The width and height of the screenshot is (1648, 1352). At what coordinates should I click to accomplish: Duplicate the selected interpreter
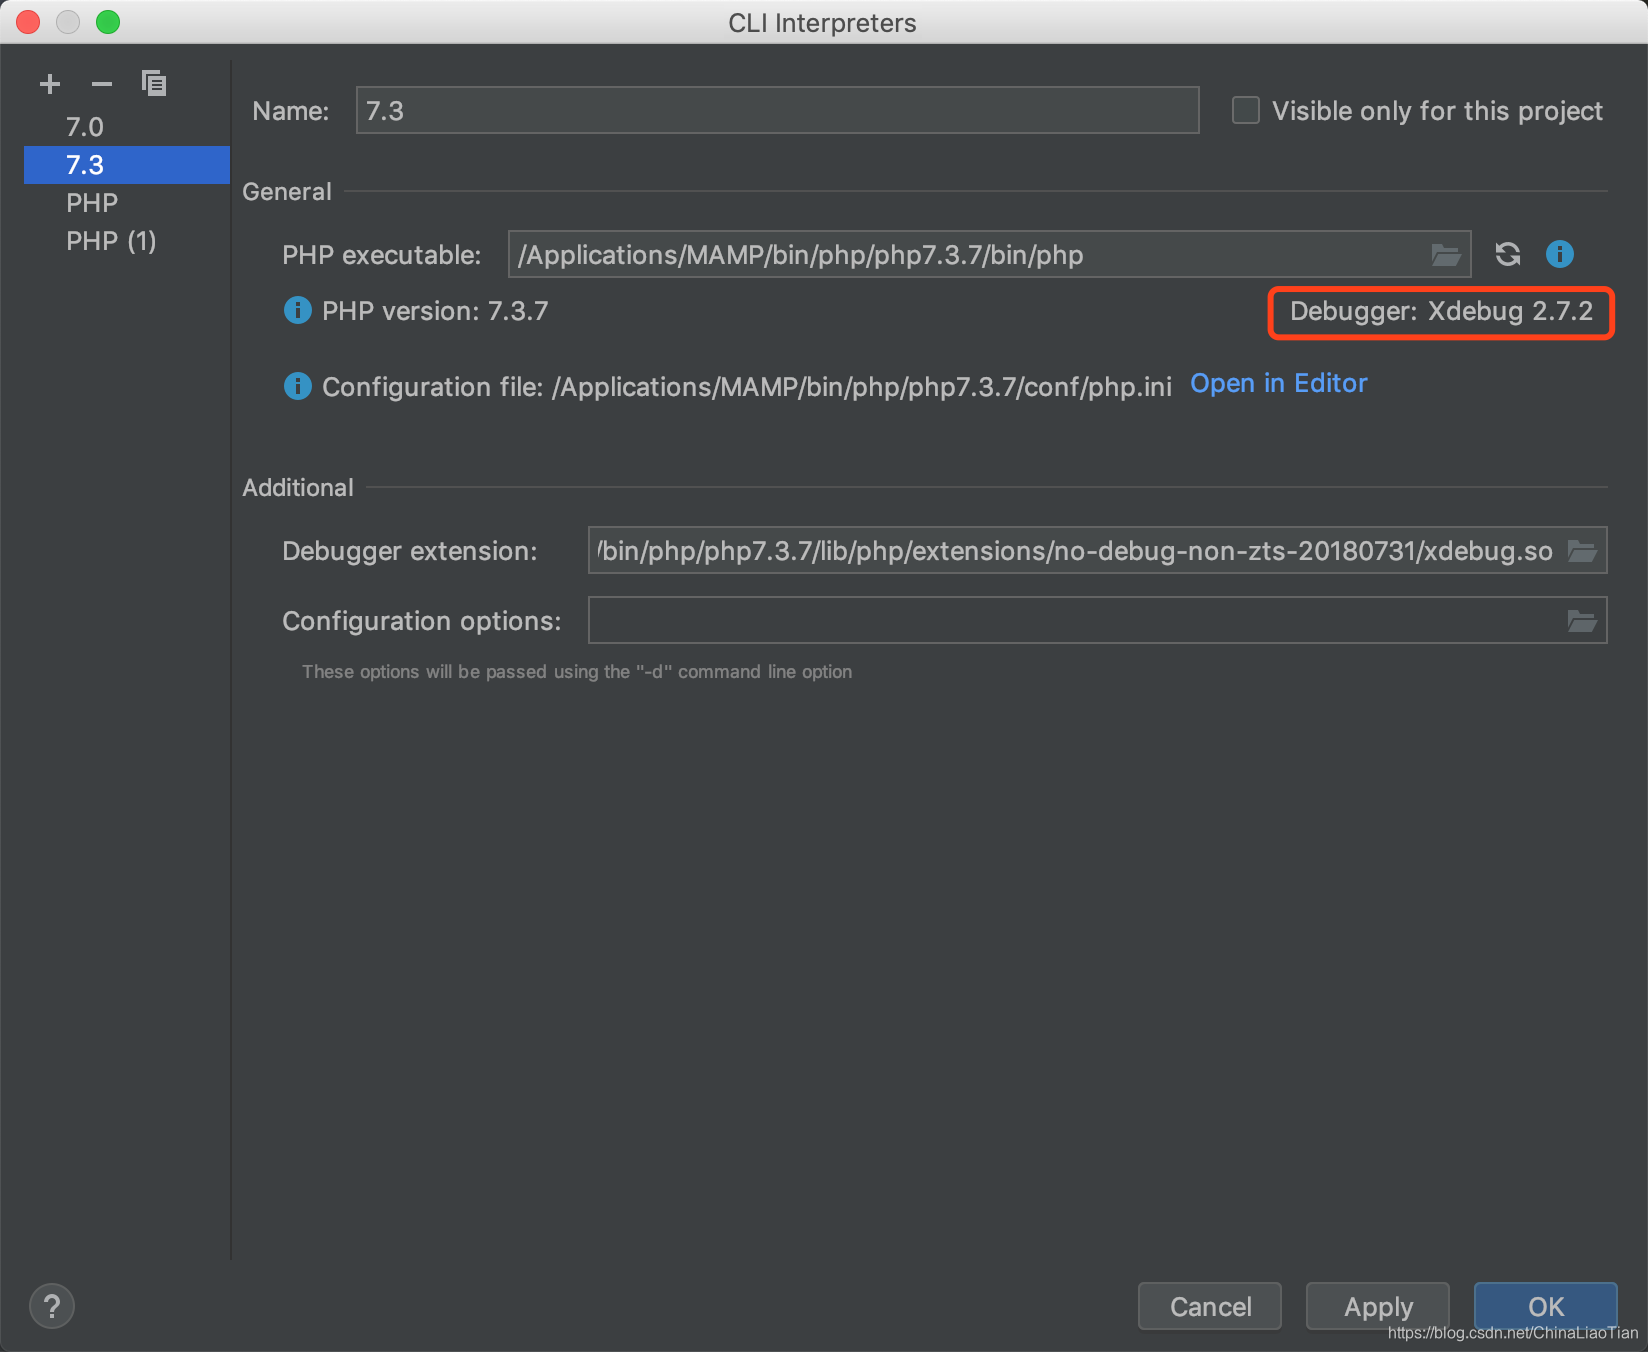(155, 84)
